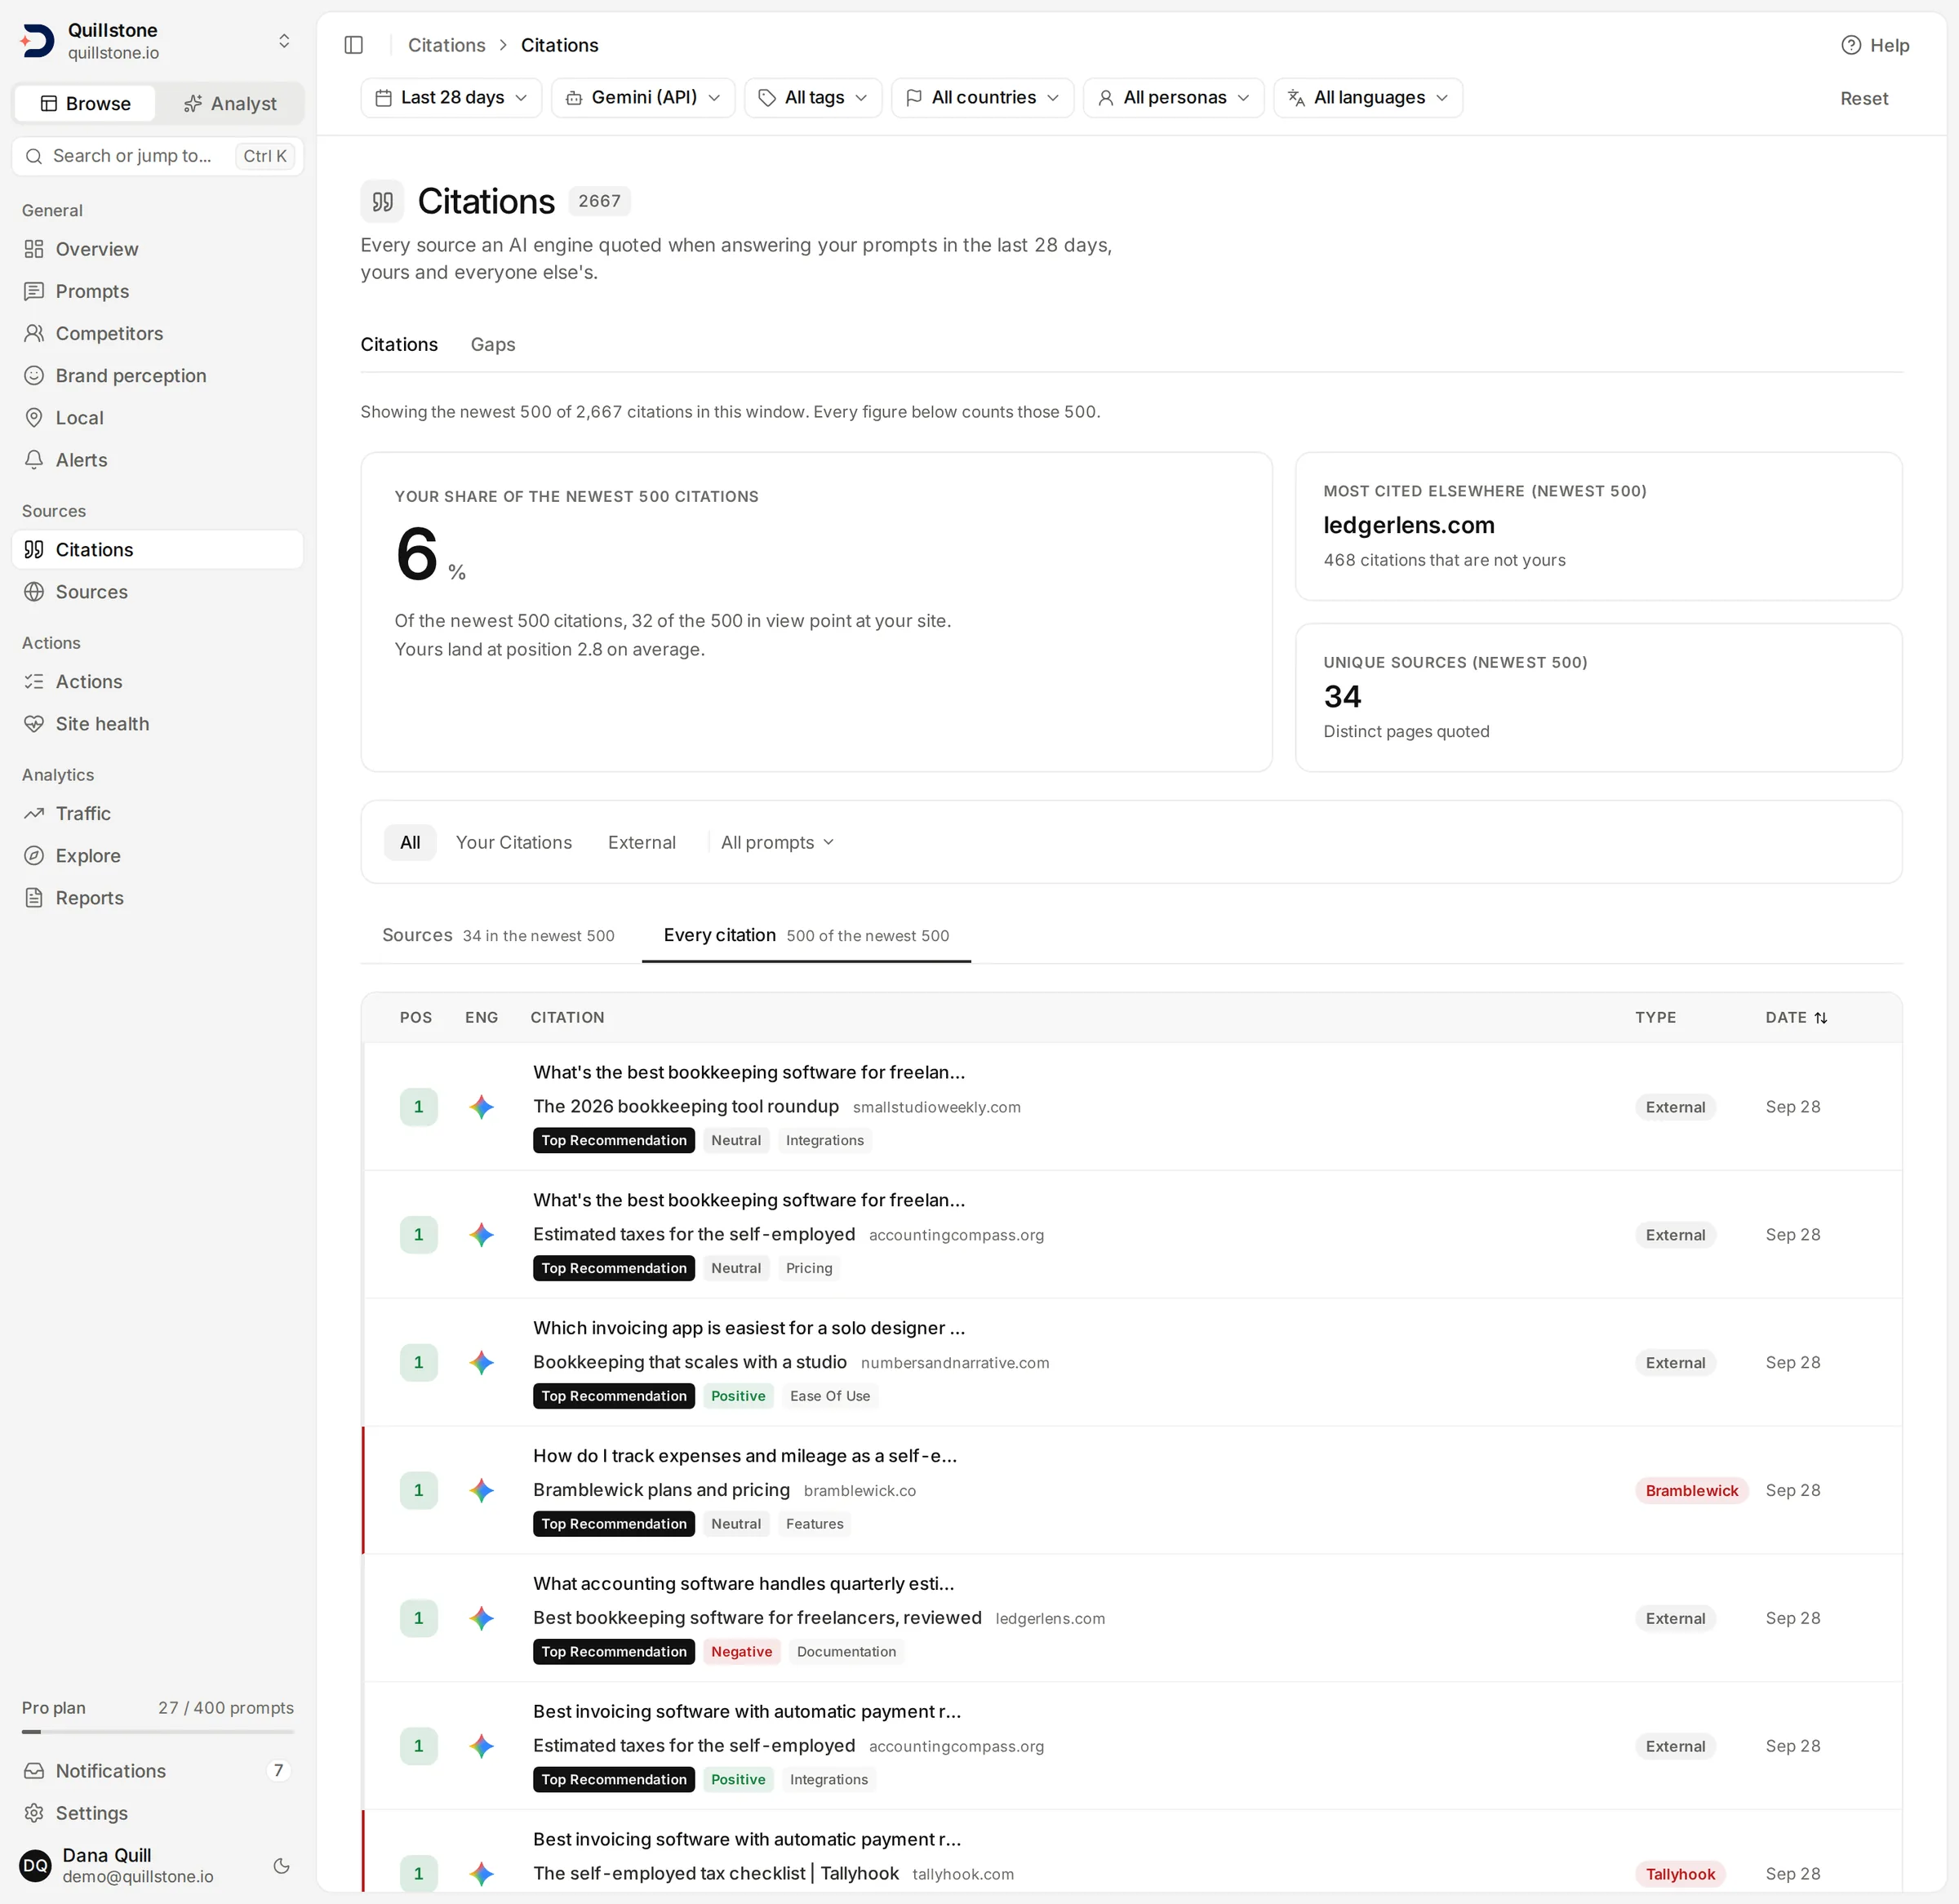Filter to Your Citations
The width and height of the screenshot is (1959, 1904).
[x=514, y=842]
